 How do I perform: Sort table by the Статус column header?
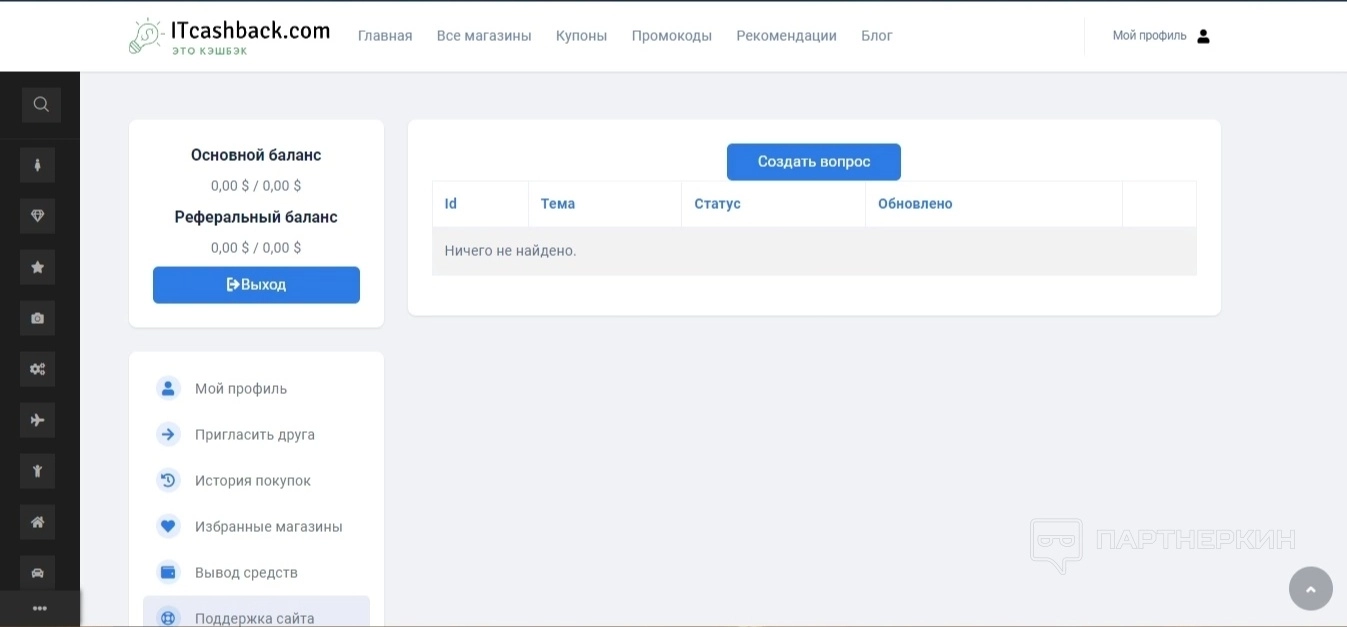coord(718,204)
